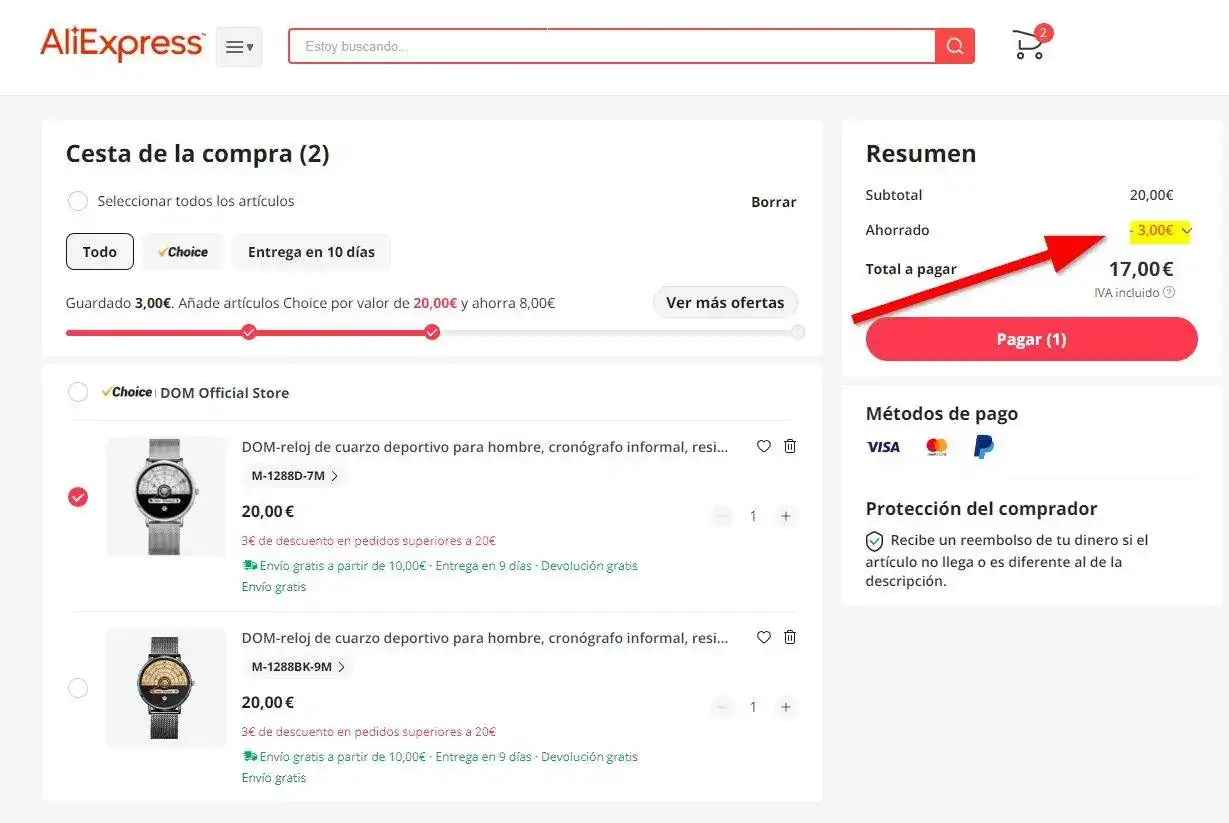
Task: Focus the 'Estoy buscando...' search field
Action: (x=612, y=46)
